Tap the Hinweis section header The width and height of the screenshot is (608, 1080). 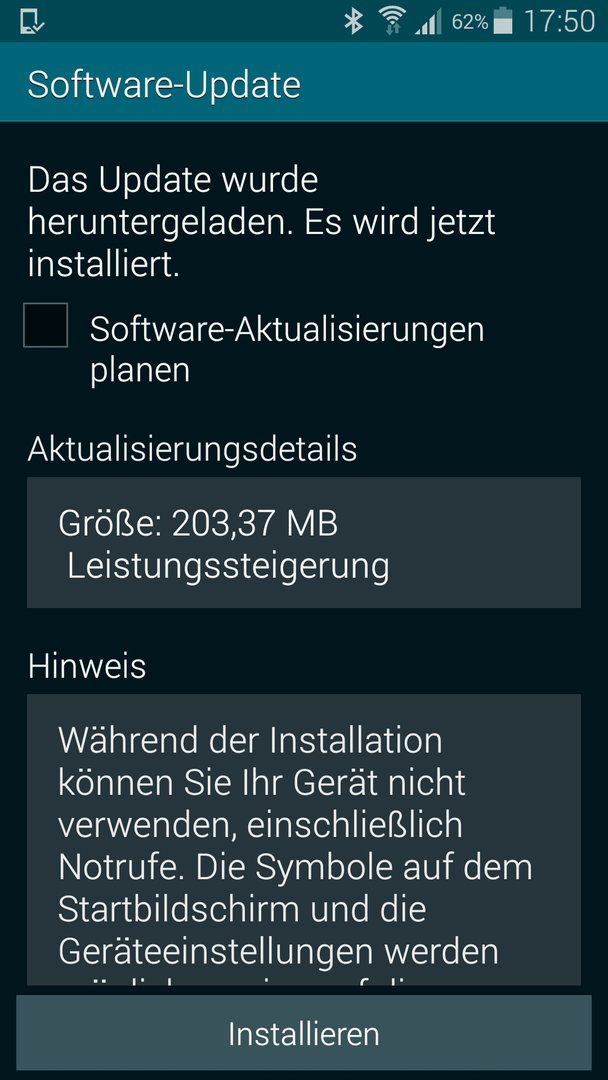pos(87,666)
